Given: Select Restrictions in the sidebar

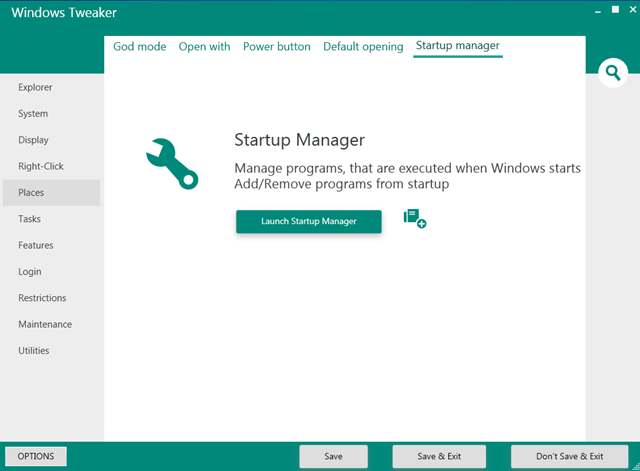Looking at the screenshot, I should tap(51, 298).
